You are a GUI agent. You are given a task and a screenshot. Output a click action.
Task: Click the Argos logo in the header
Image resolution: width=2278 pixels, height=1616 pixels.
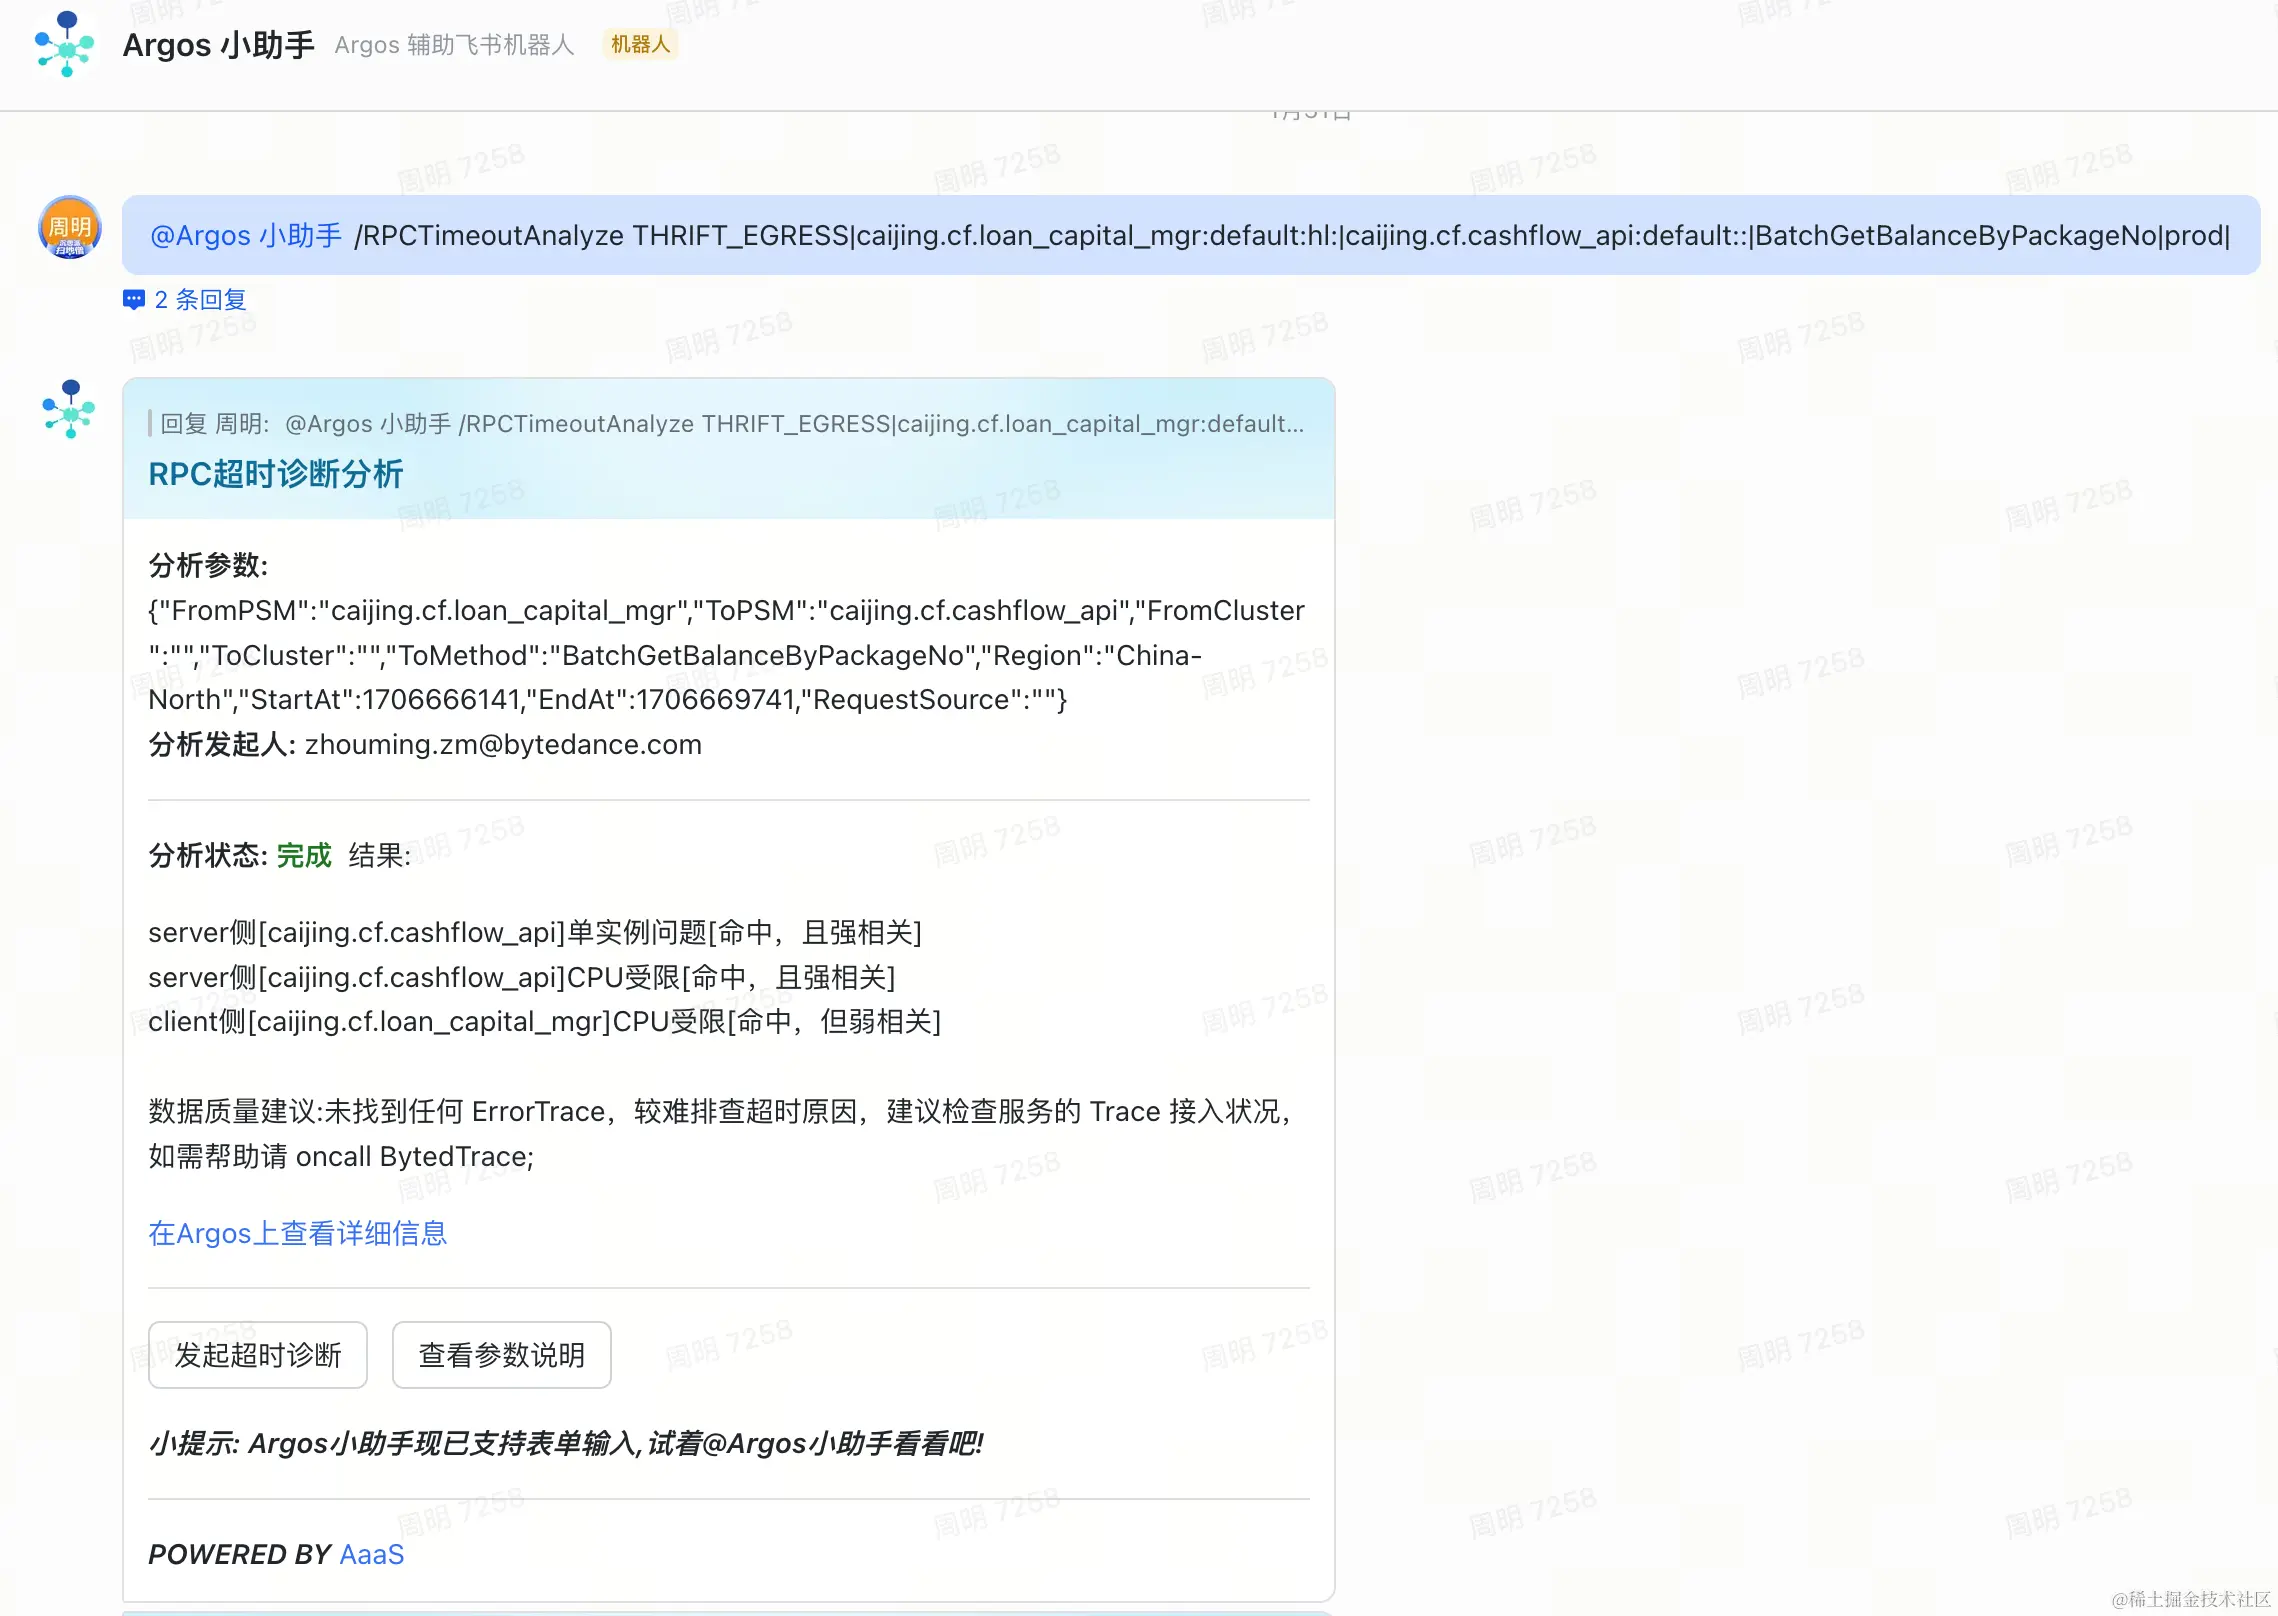(x=65, y=44)
